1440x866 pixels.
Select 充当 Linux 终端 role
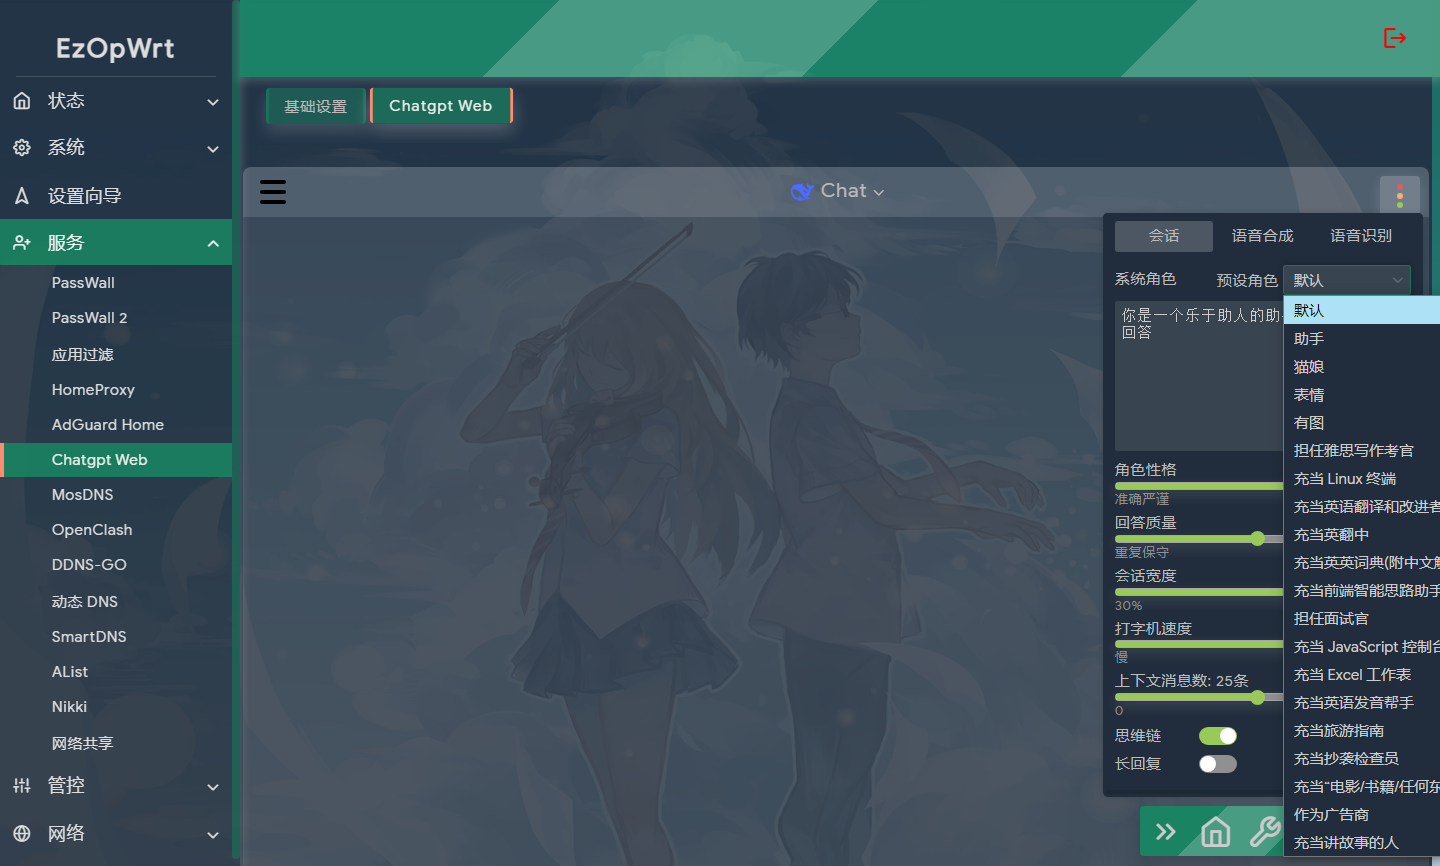click(x=1362, y=479)
